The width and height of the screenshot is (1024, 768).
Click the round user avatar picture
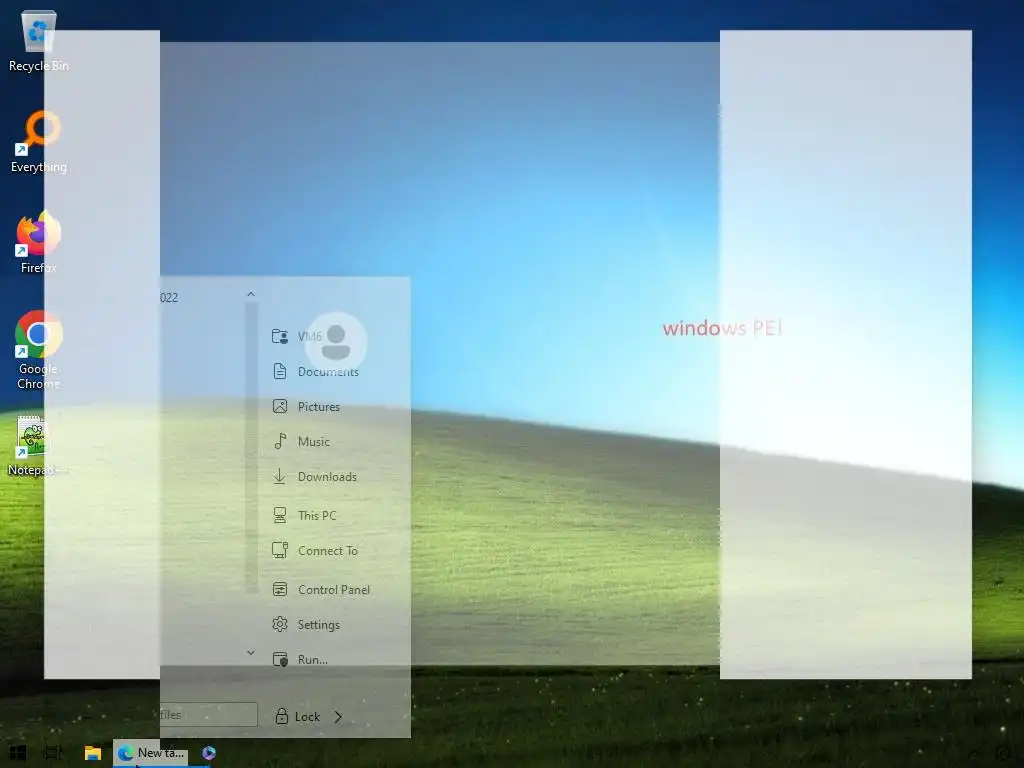coord(336,343)
